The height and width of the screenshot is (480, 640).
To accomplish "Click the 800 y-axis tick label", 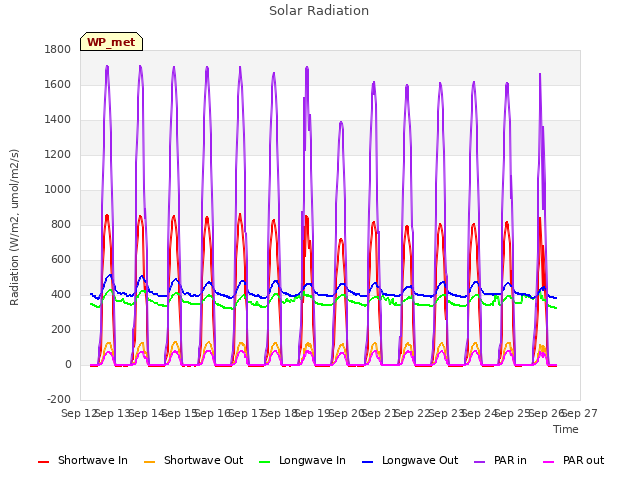I will tap(61, 224).
